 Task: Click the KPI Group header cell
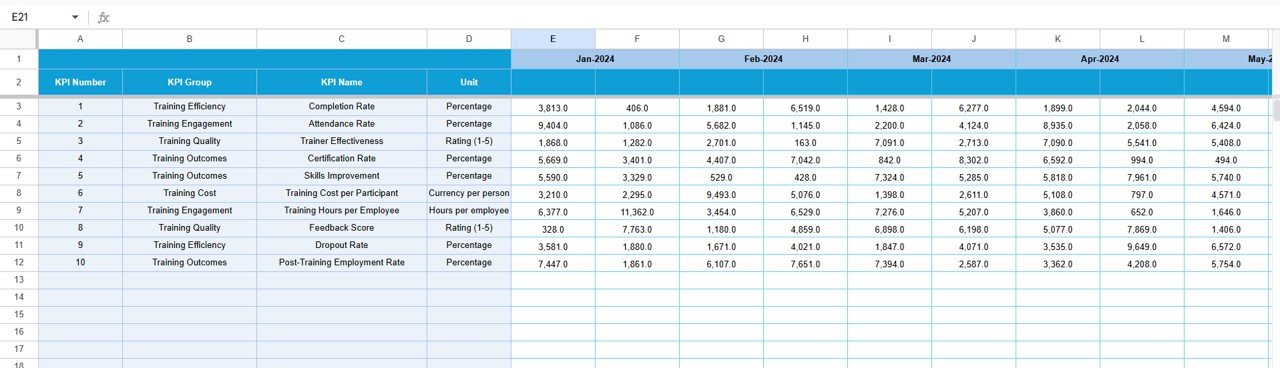[189, 82]
